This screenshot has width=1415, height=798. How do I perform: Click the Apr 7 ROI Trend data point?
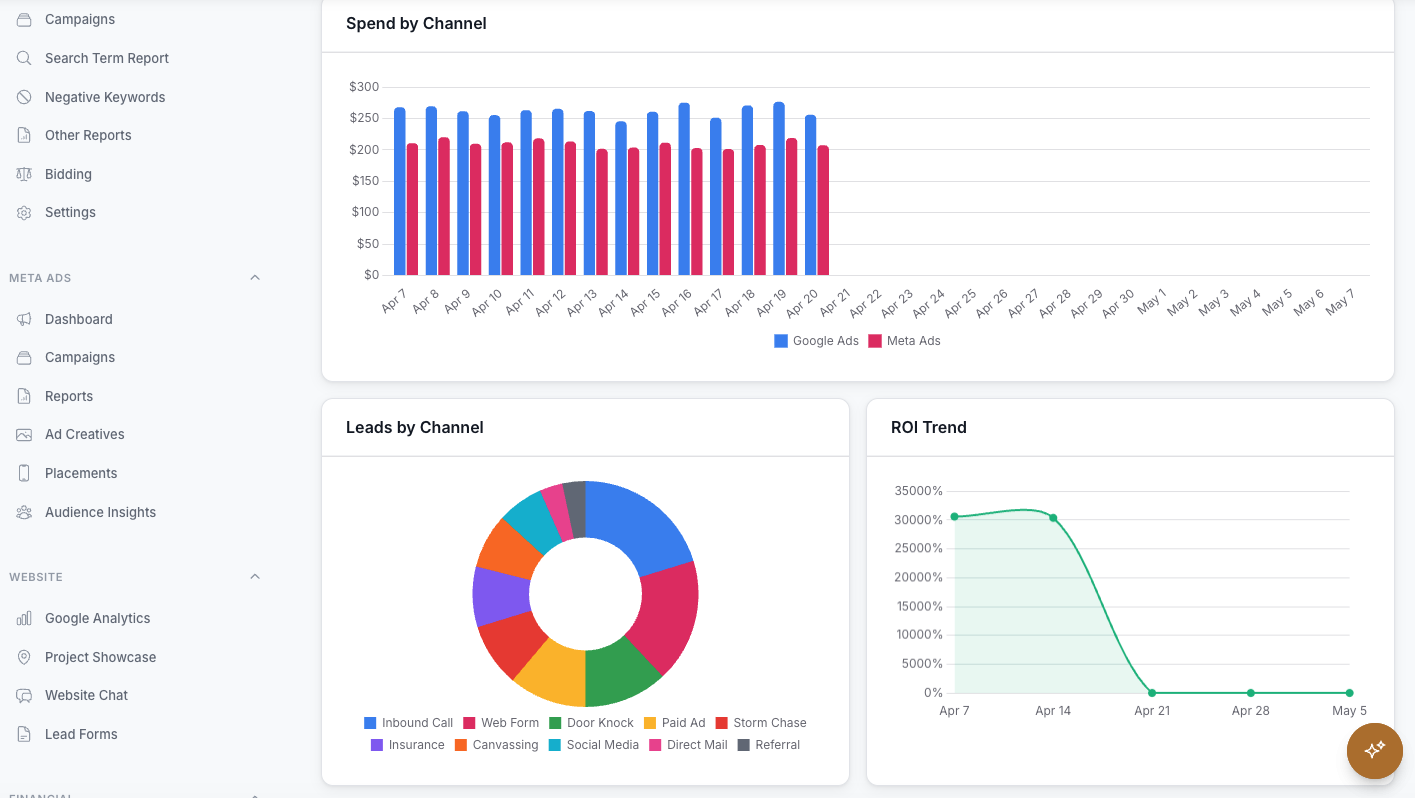954,517
